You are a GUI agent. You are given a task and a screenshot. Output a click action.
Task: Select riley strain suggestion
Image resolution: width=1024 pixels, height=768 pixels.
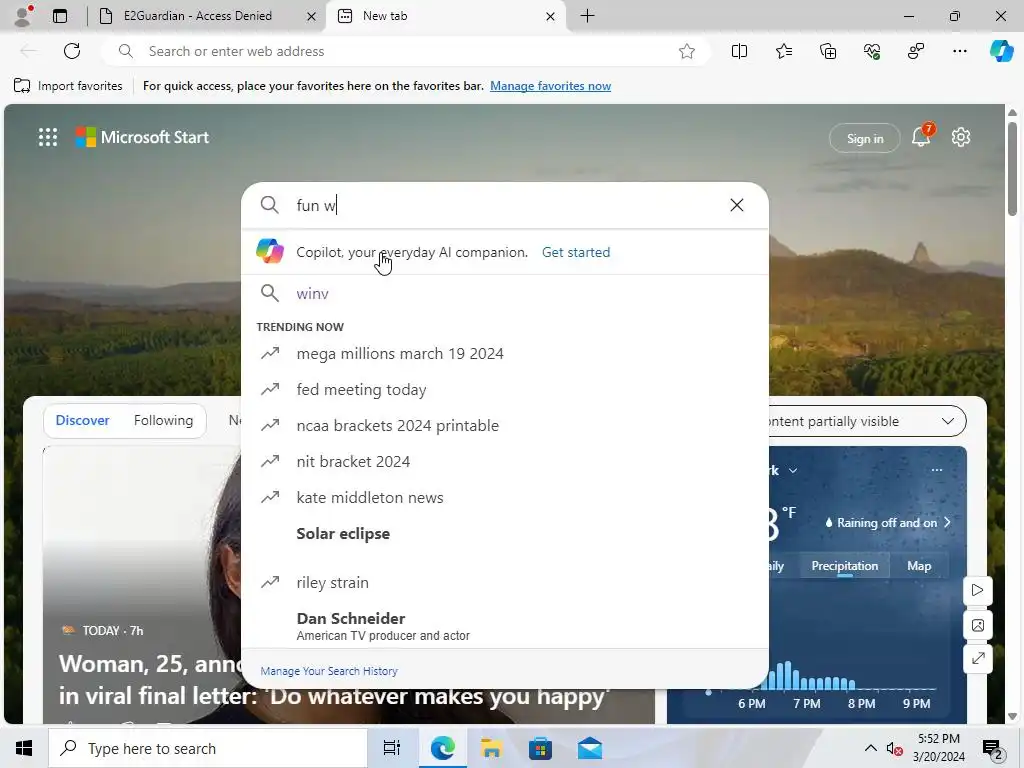coord(504,582)
